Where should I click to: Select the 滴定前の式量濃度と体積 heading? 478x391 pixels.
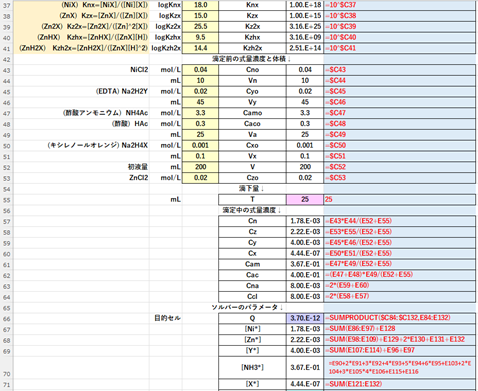[x=251, y=59]
